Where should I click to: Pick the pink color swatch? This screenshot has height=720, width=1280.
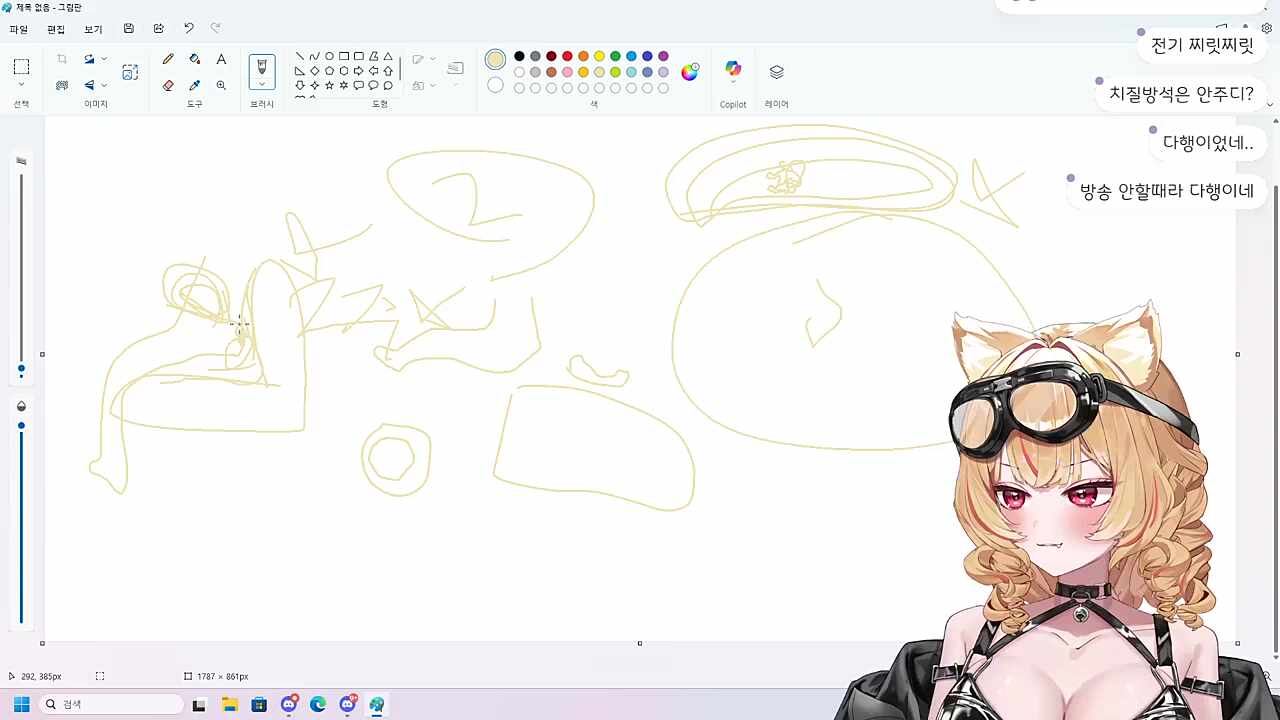[x=567, y=72]
